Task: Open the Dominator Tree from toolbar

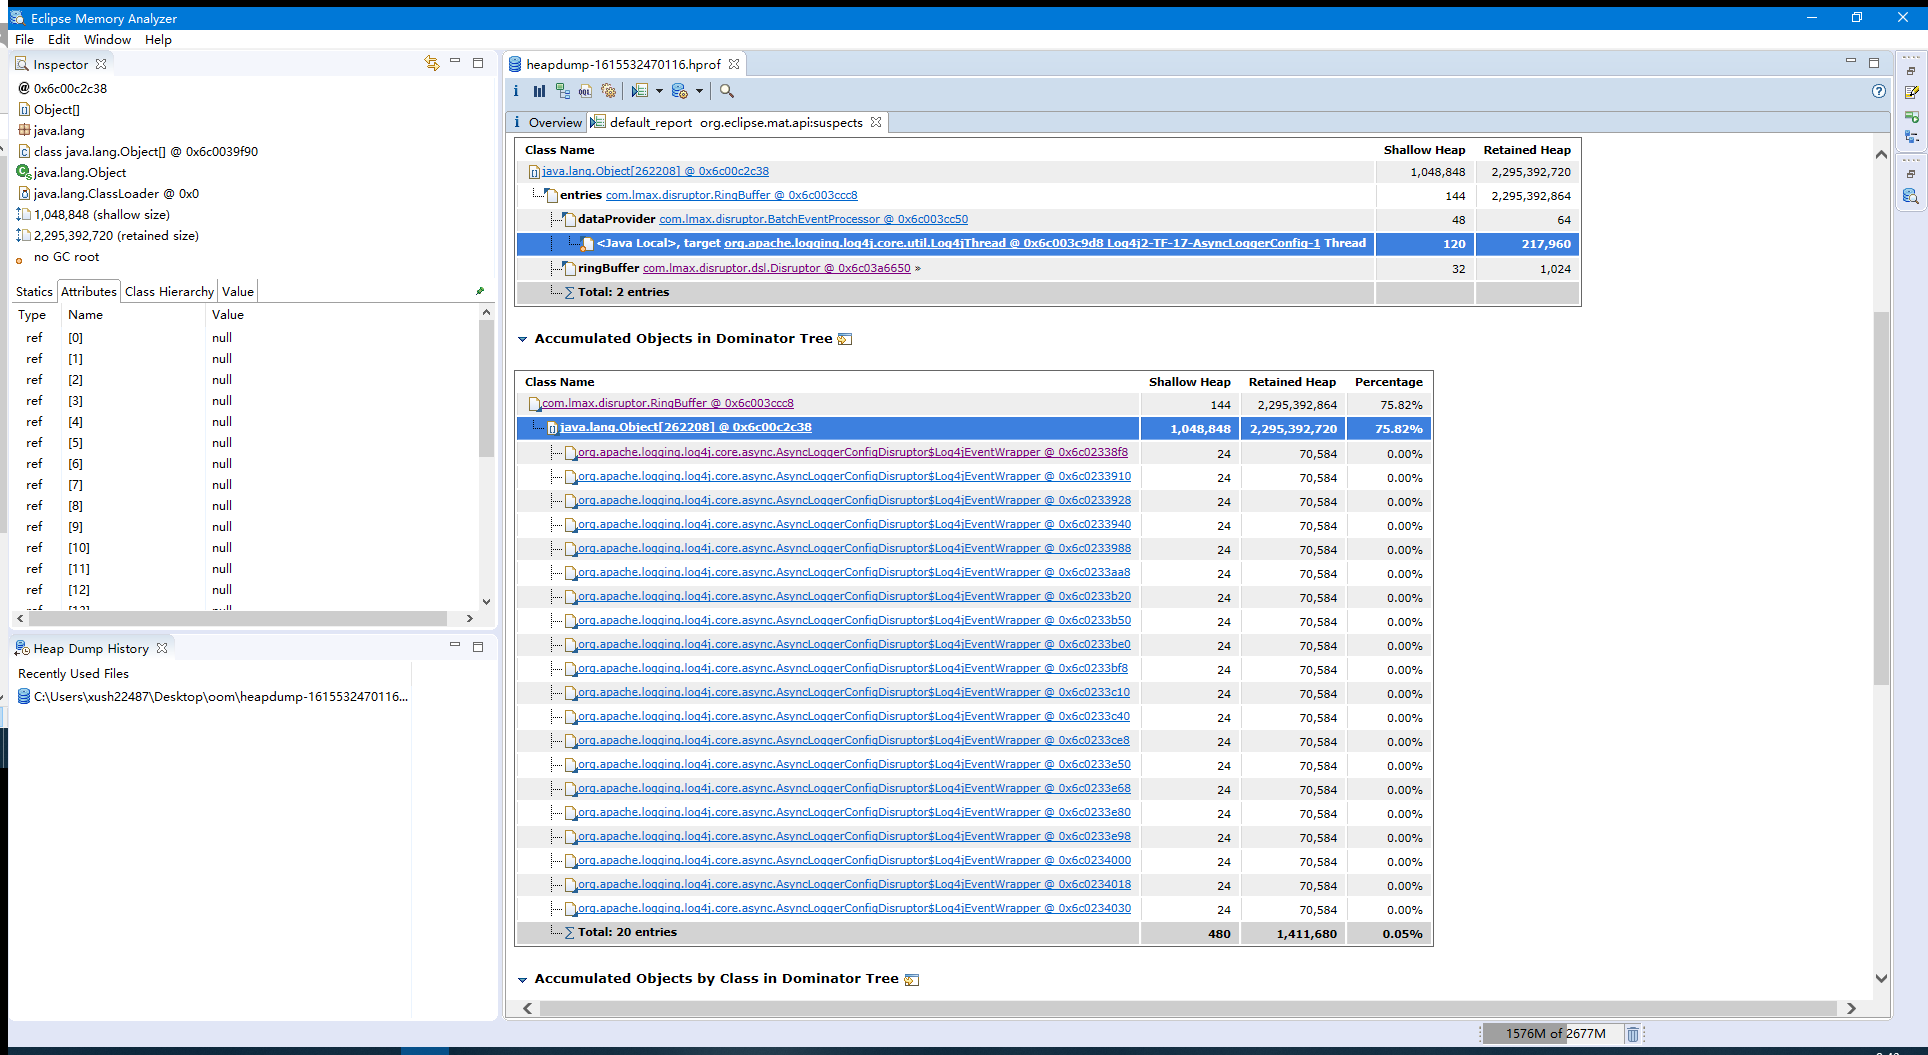Action: coord(562,91)
